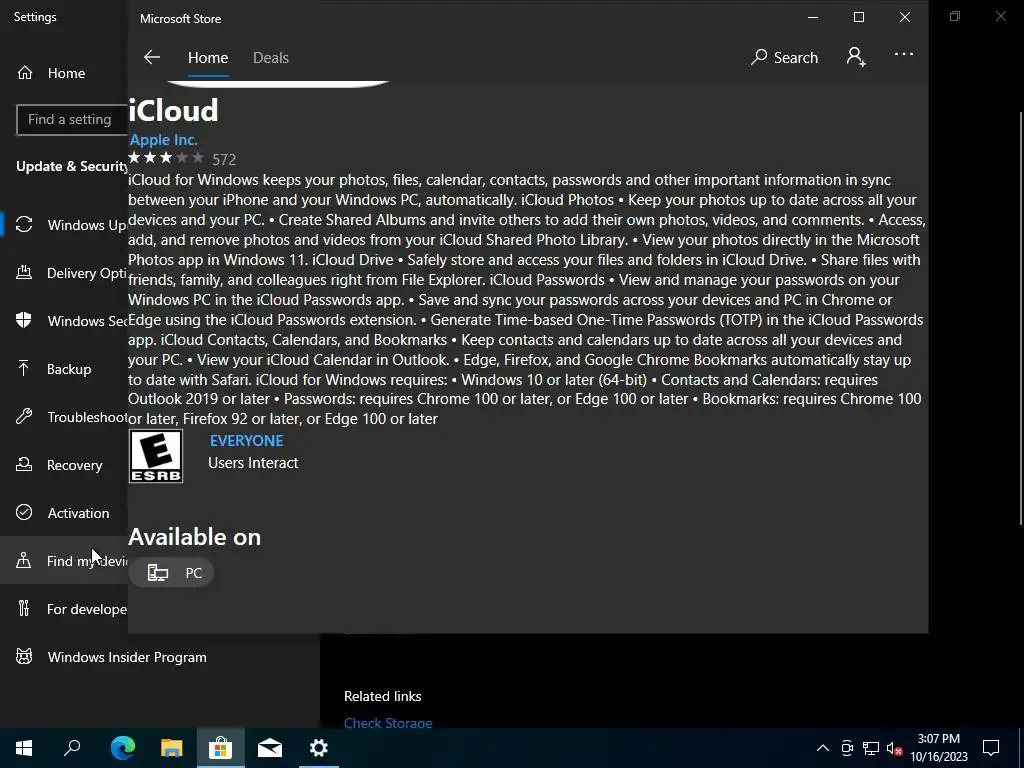Click the Find my device icon
The image size is (1024, 768).
tap(24, 560)
